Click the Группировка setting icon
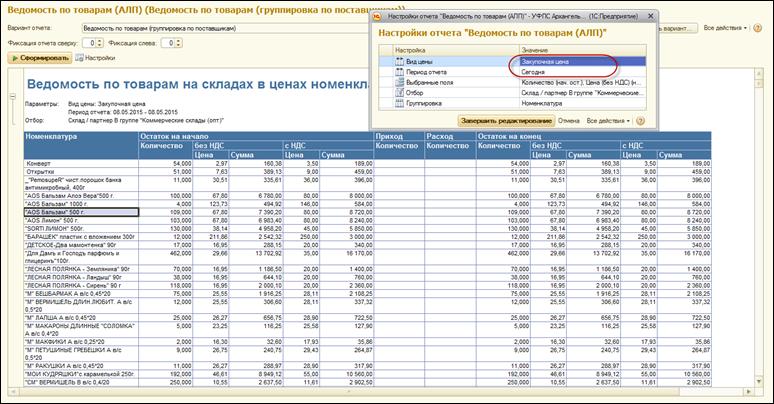 (x=399, y=103)
